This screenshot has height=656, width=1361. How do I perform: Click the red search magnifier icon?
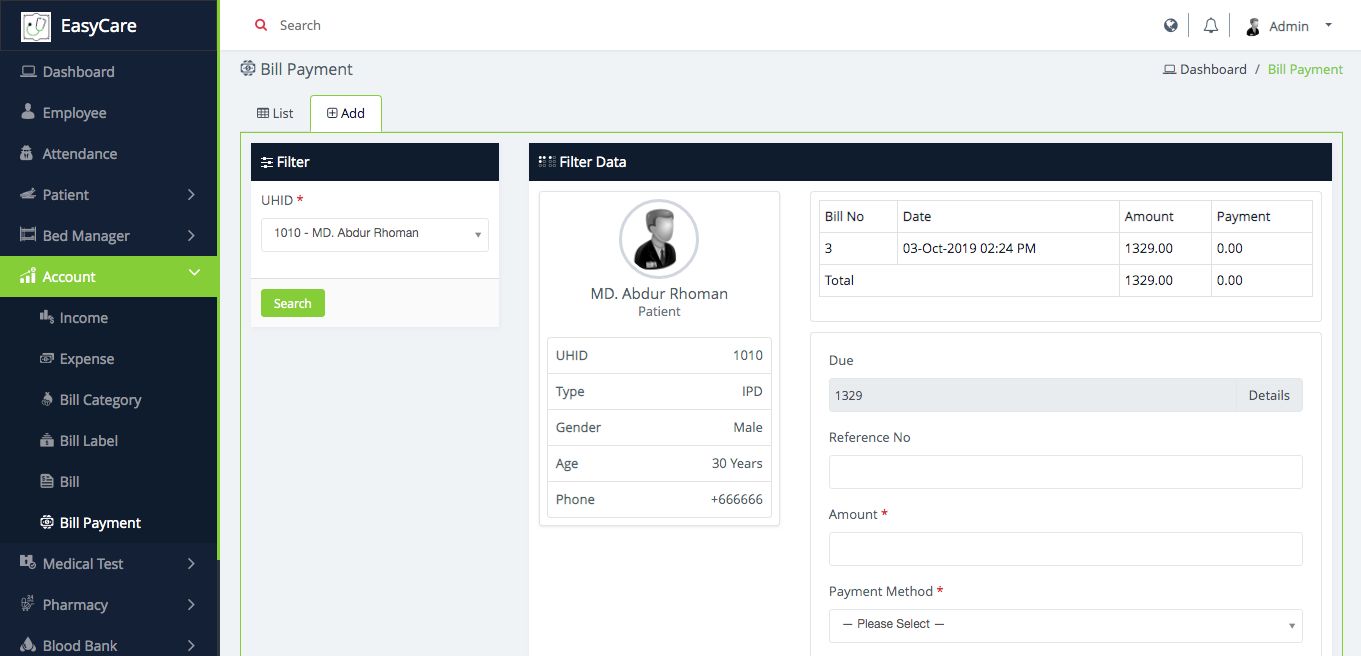point(261,25)
